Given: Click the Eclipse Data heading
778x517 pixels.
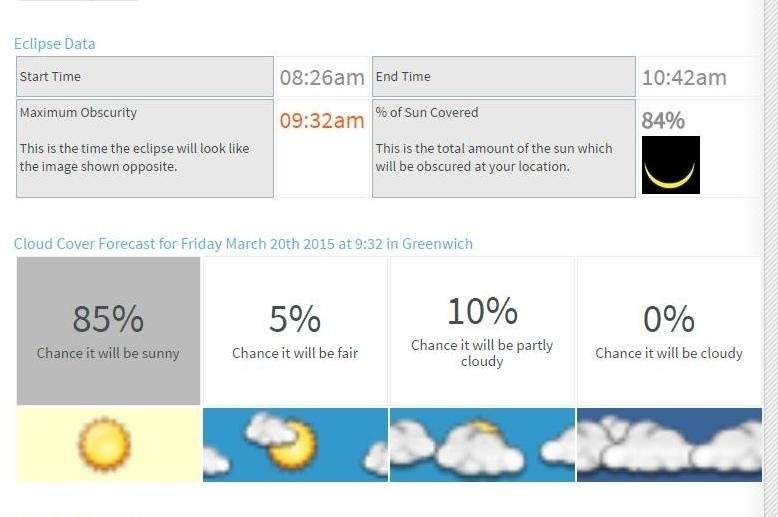Looking at the screenshot, I should pos(55,44).
